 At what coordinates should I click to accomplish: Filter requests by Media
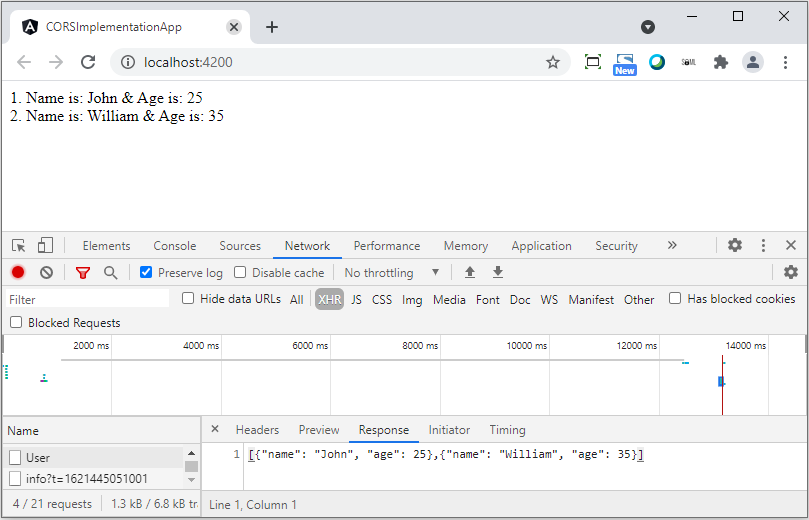coord(449,300)
